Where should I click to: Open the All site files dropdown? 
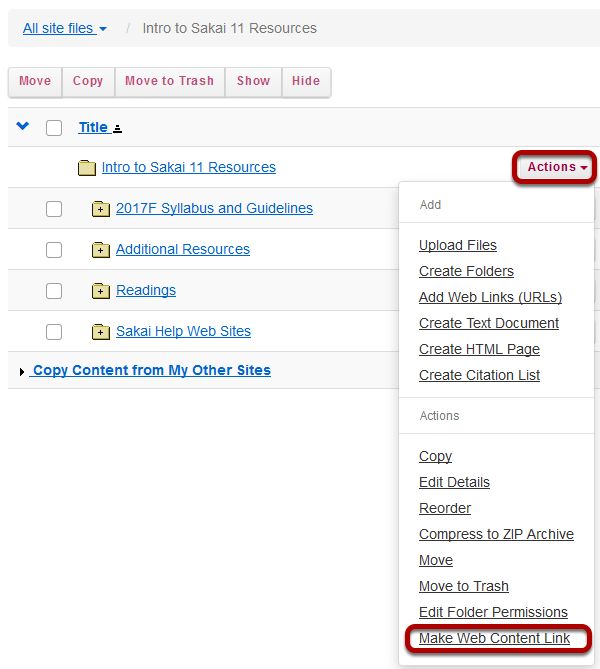tap(65, 28)
